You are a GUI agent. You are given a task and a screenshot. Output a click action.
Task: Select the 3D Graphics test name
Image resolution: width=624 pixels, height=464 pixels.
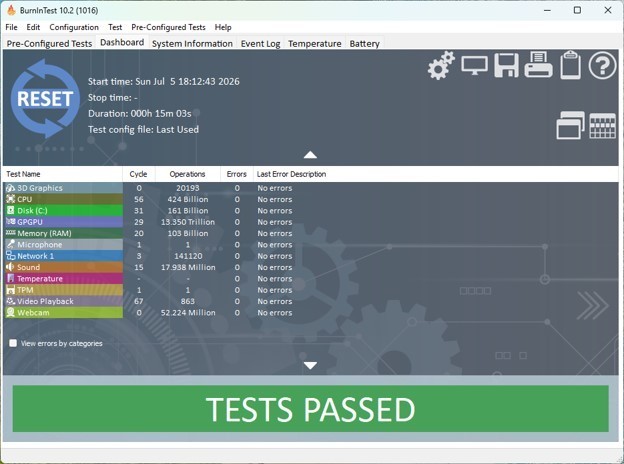40,188
